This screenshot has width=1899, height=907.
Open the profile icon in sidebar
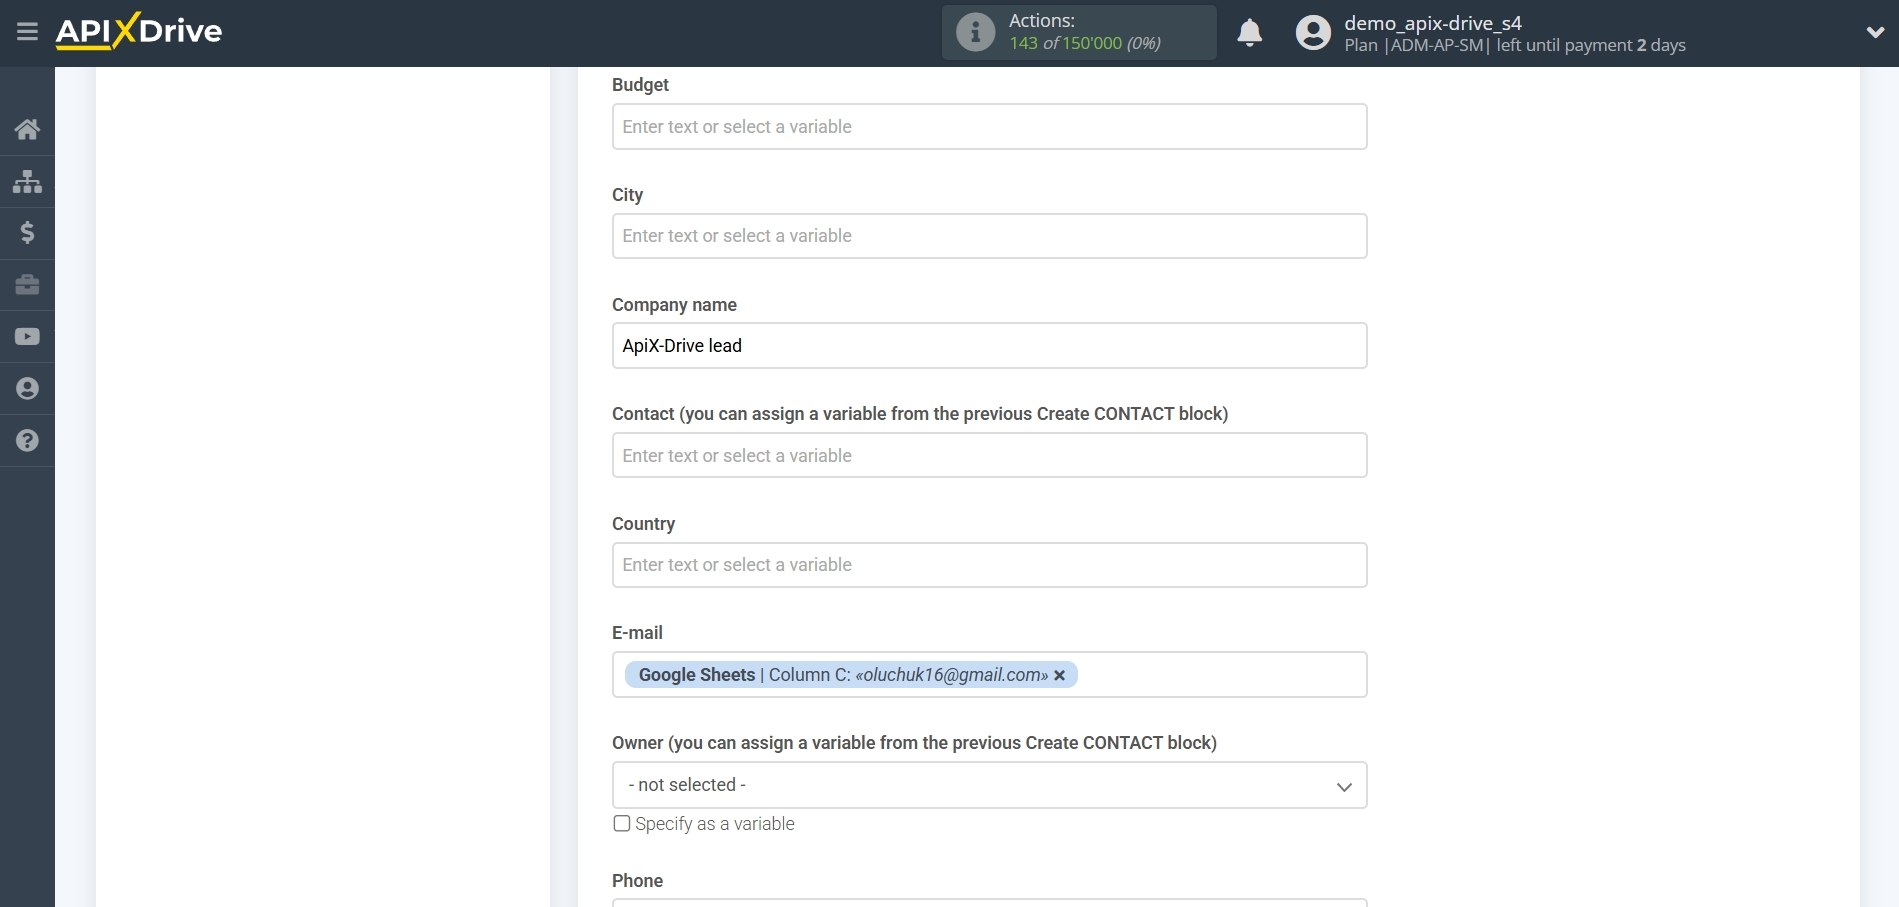[27, 389]
